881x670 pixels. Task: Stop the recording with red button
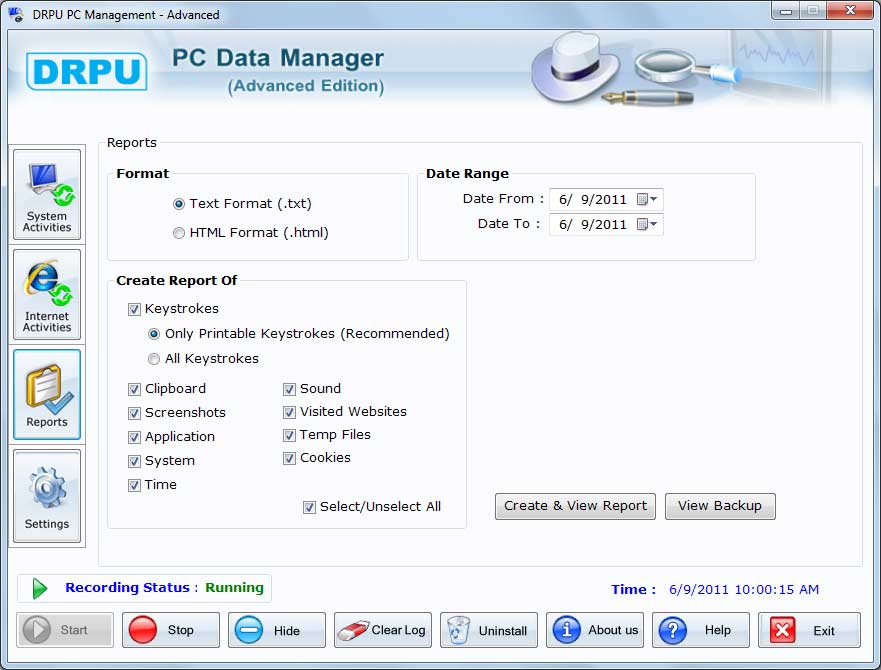(x=171, y=630)
